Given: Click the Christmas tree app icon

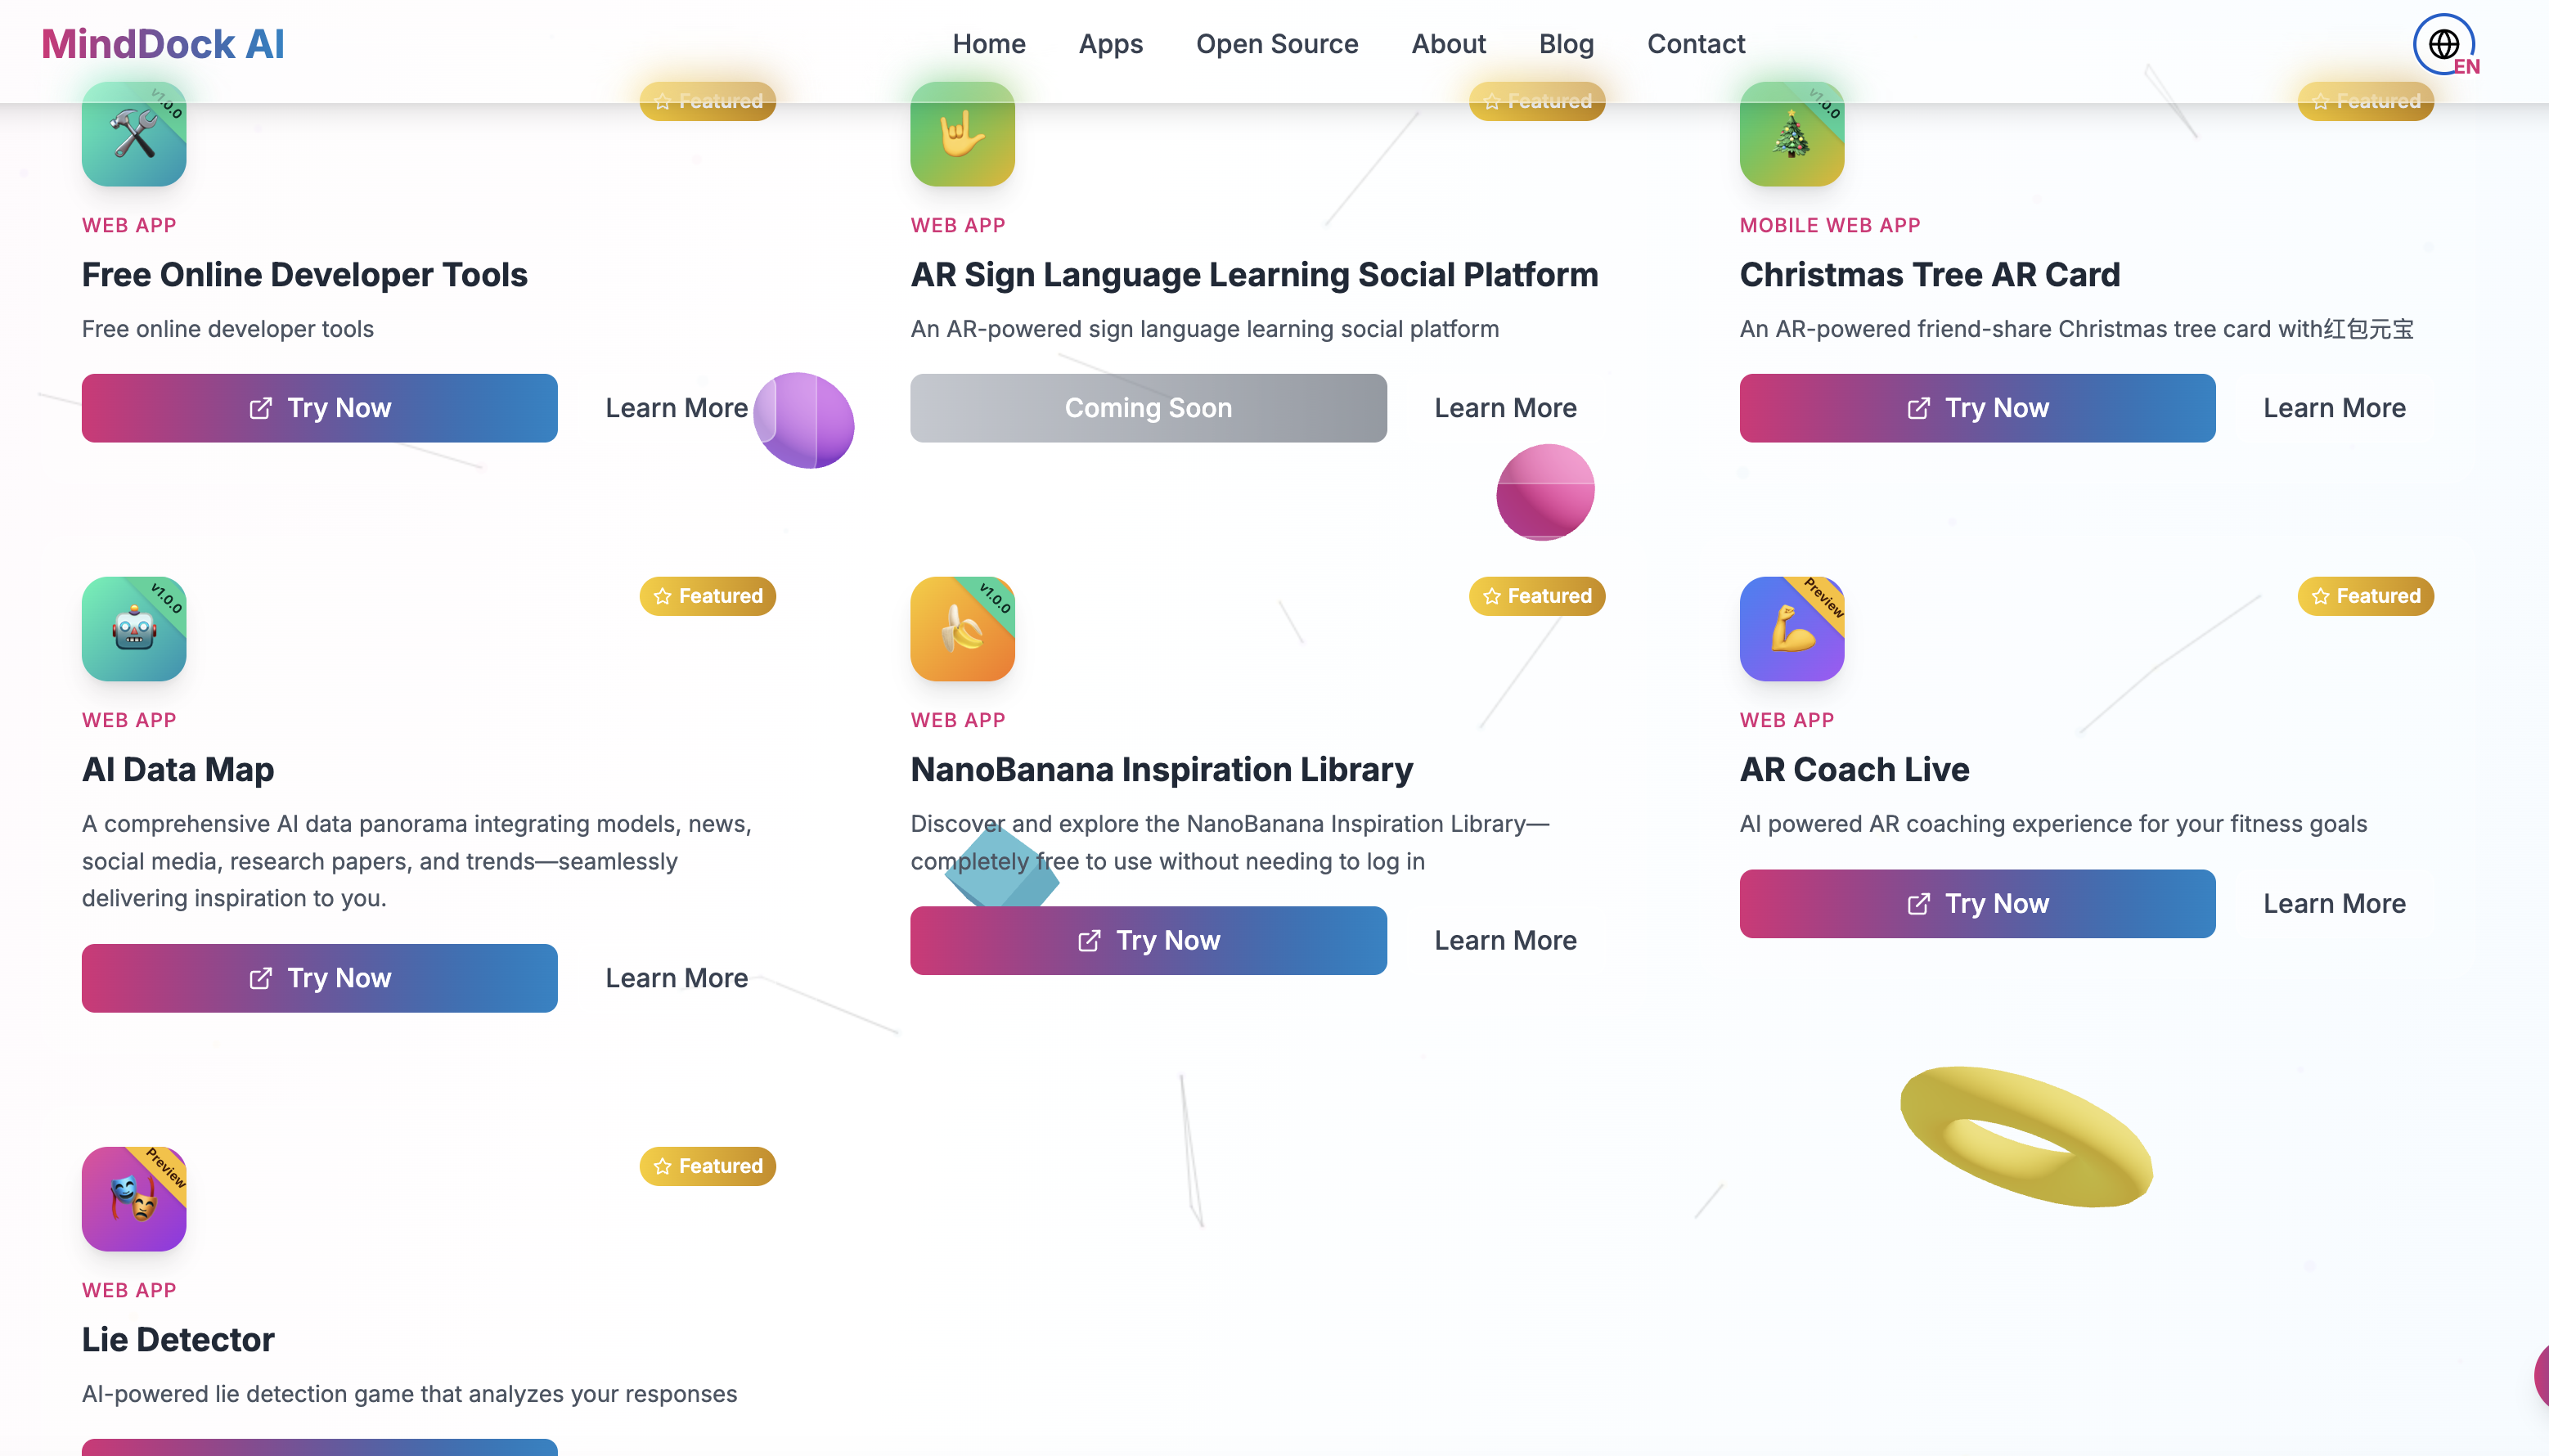Looking at the screenshot, I should click(x=1791, y=135).
